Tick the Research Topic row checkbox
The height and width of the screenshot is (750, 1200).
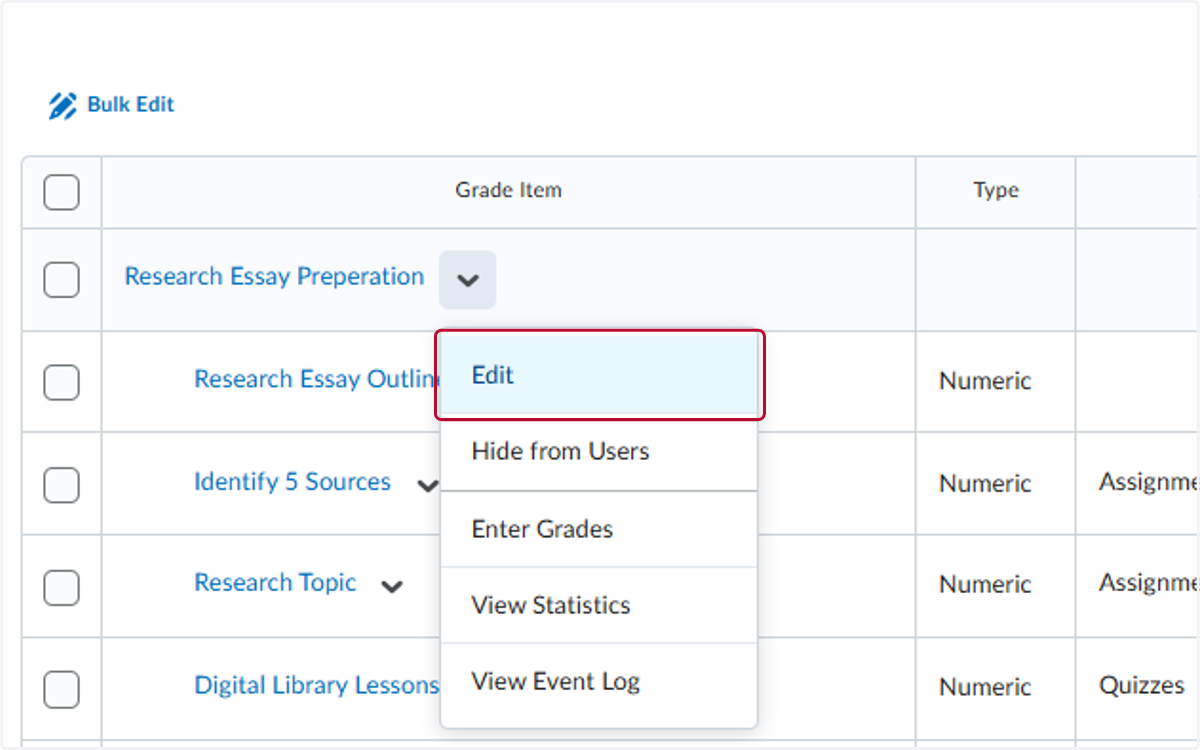coord(61,586)
